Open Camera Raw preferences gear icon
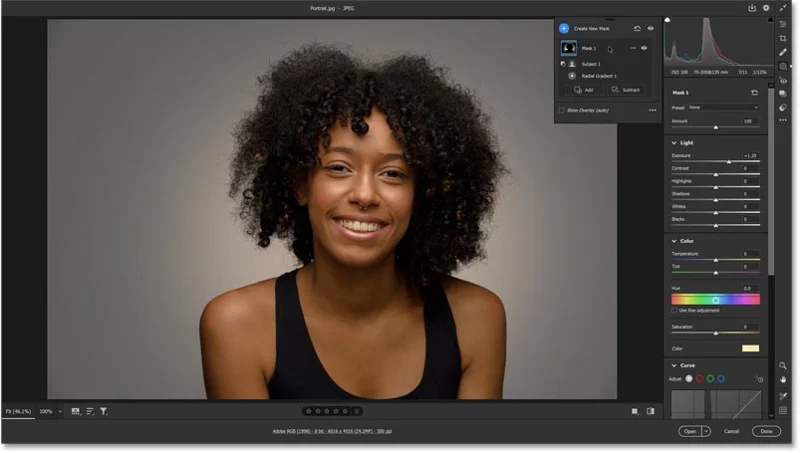 tap(766, 8)
